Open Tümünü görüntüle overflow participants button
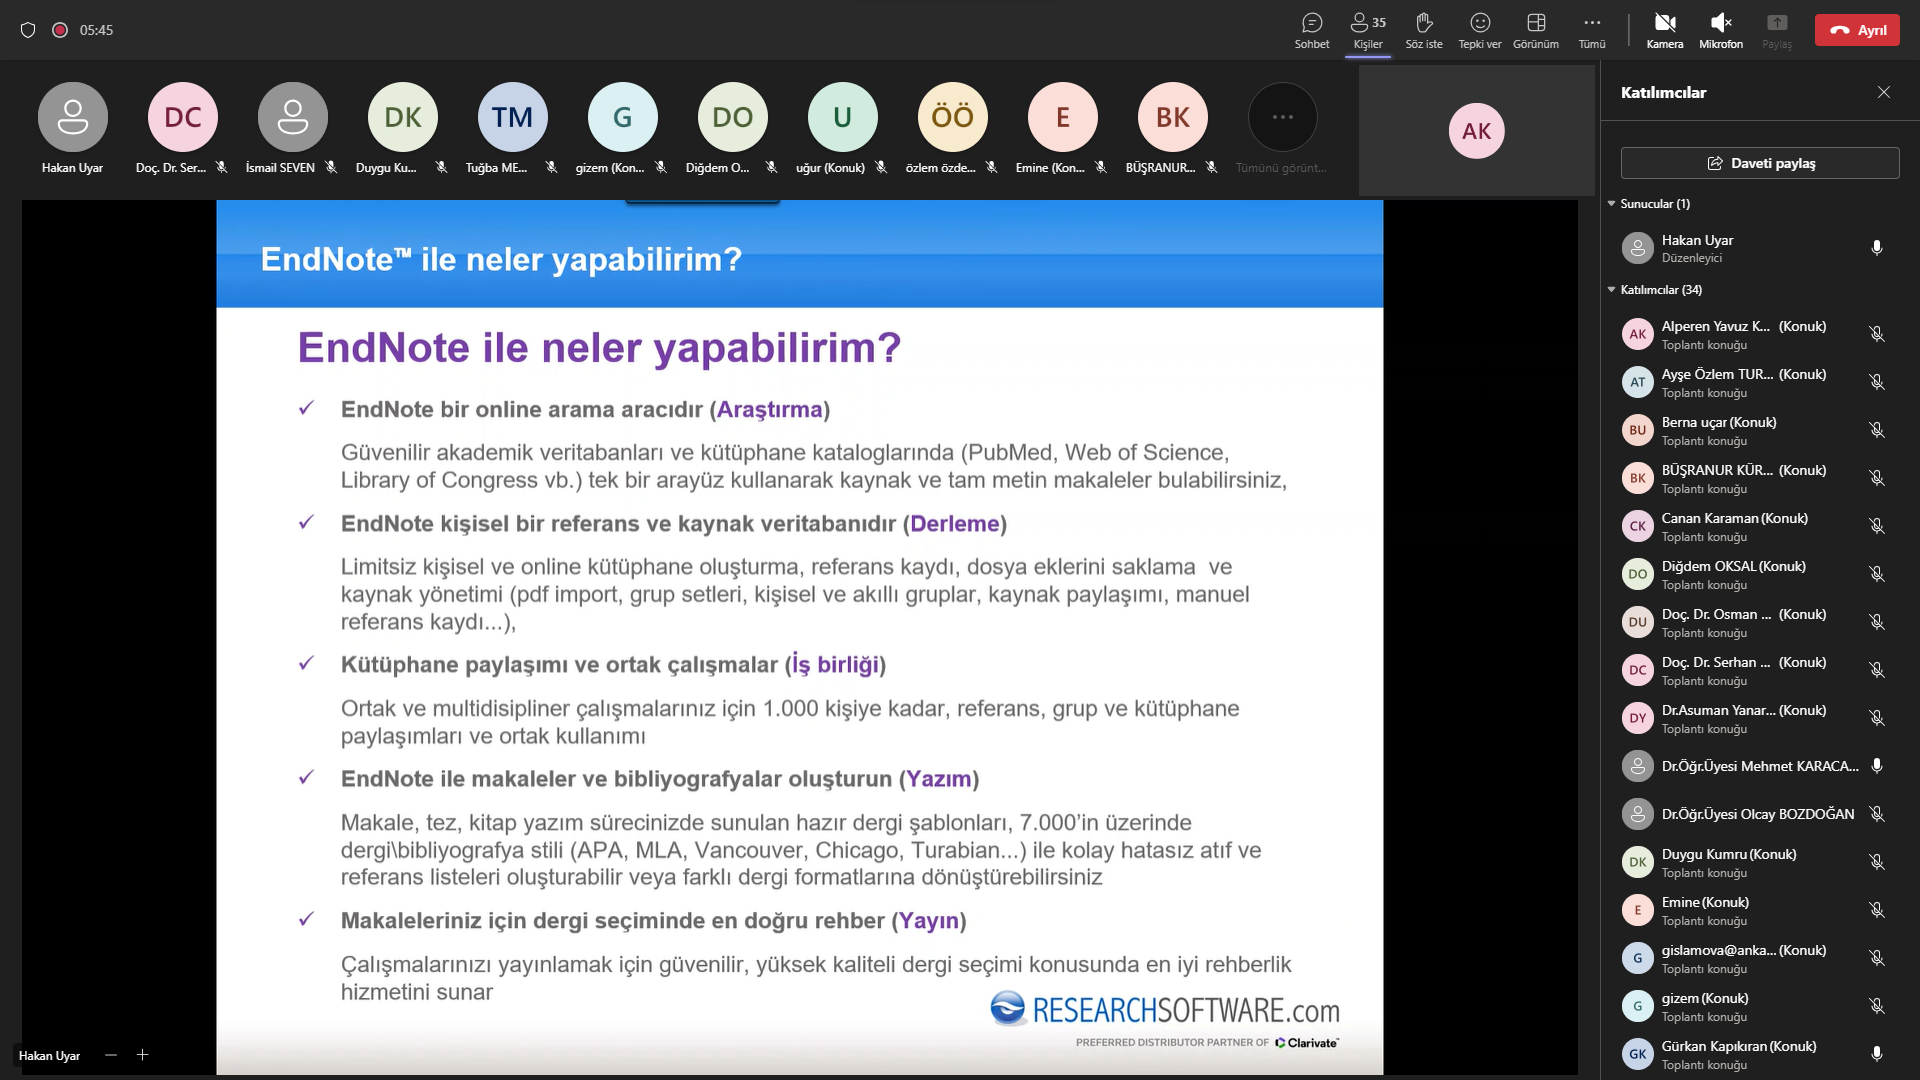Viewport: 1920px width, 1080px height. [x=1282, y=118]
